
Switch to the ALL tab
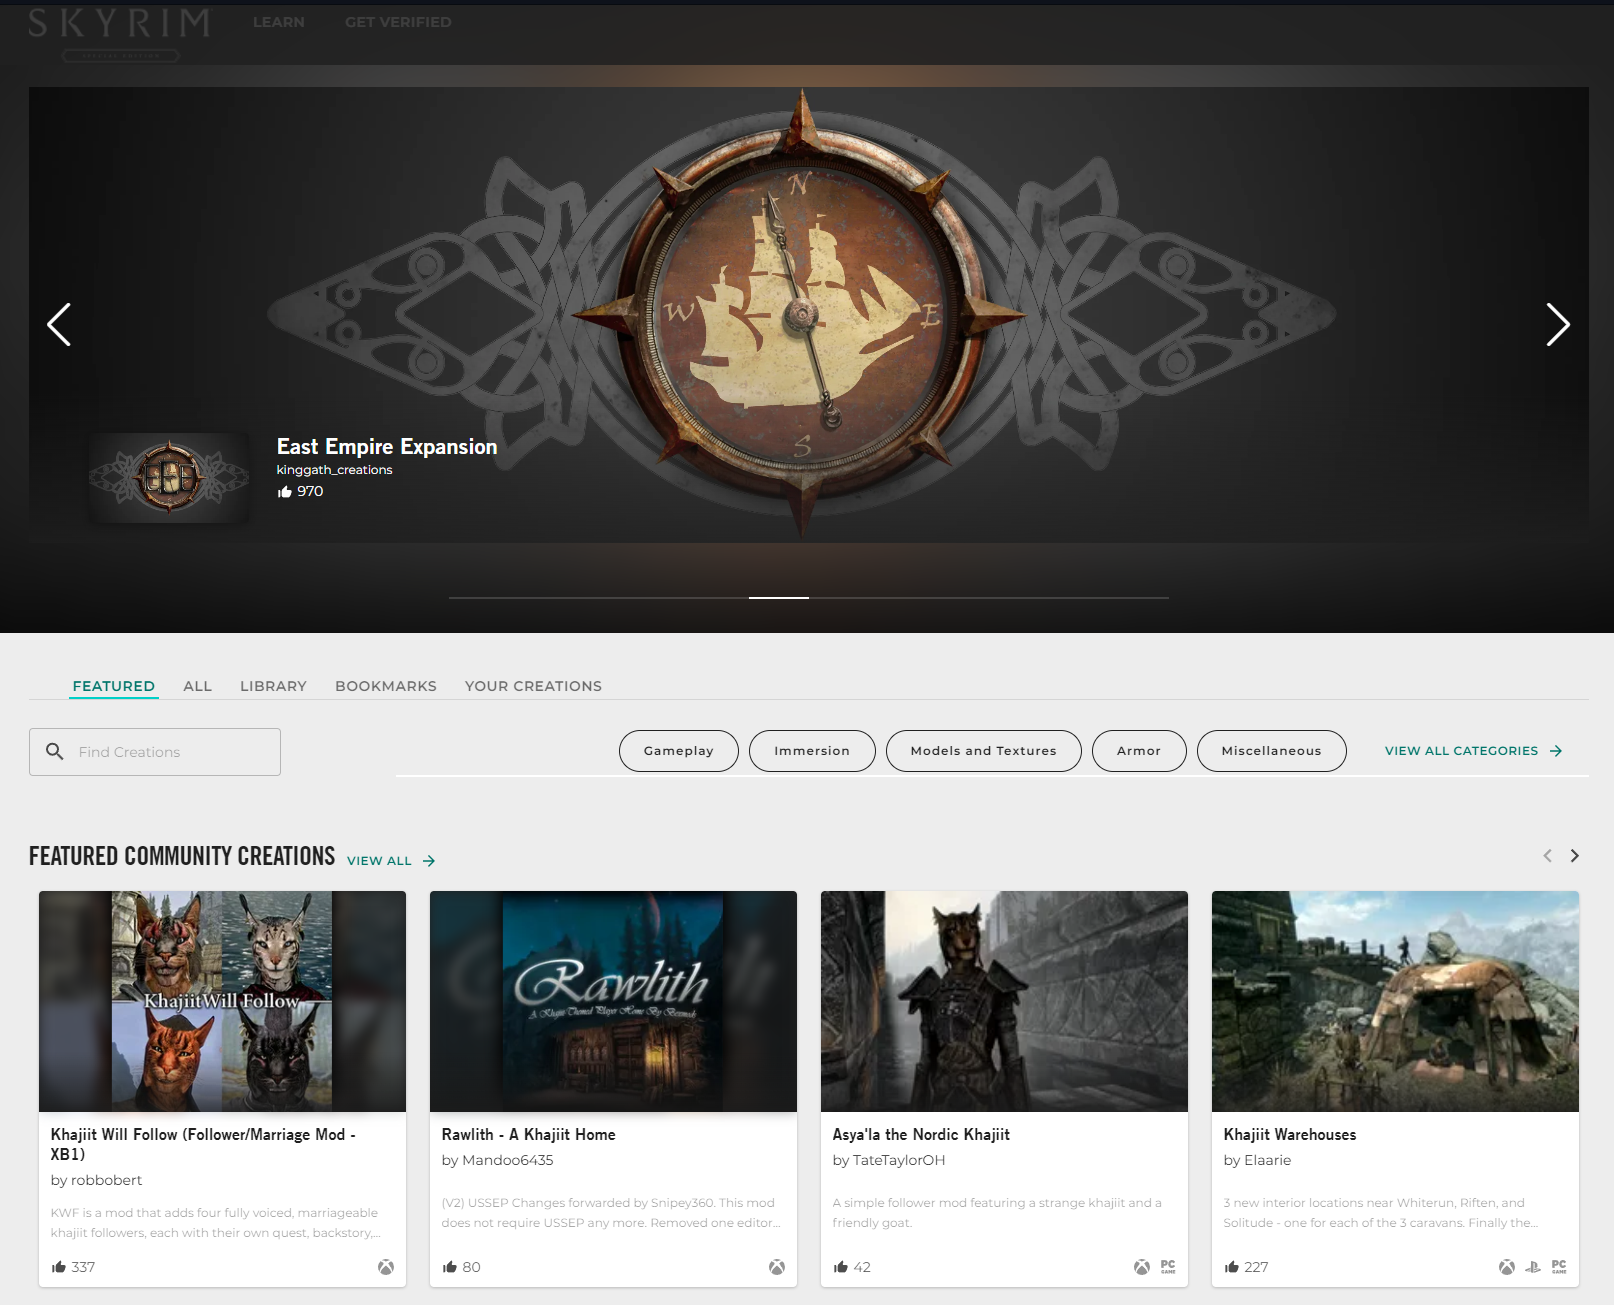click(x=198, y=686)
